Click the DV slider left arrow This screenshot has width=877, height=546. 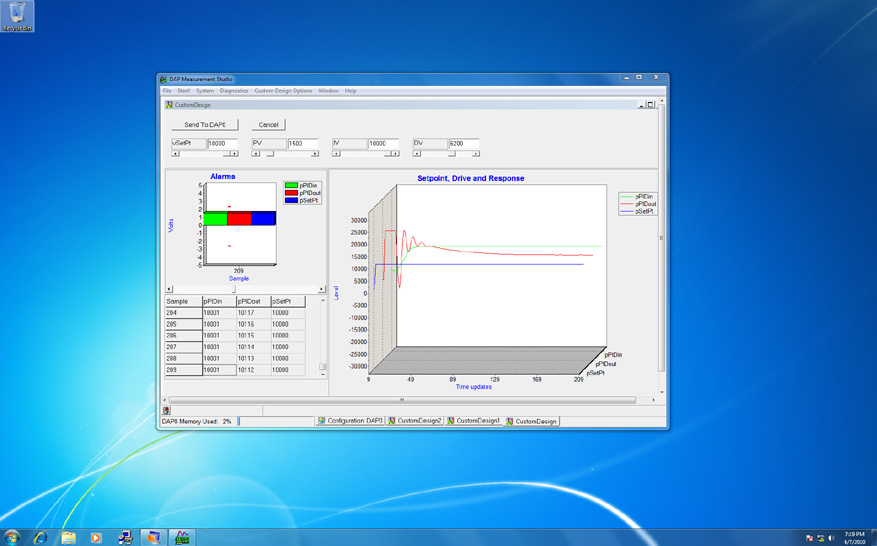[417, 153]
